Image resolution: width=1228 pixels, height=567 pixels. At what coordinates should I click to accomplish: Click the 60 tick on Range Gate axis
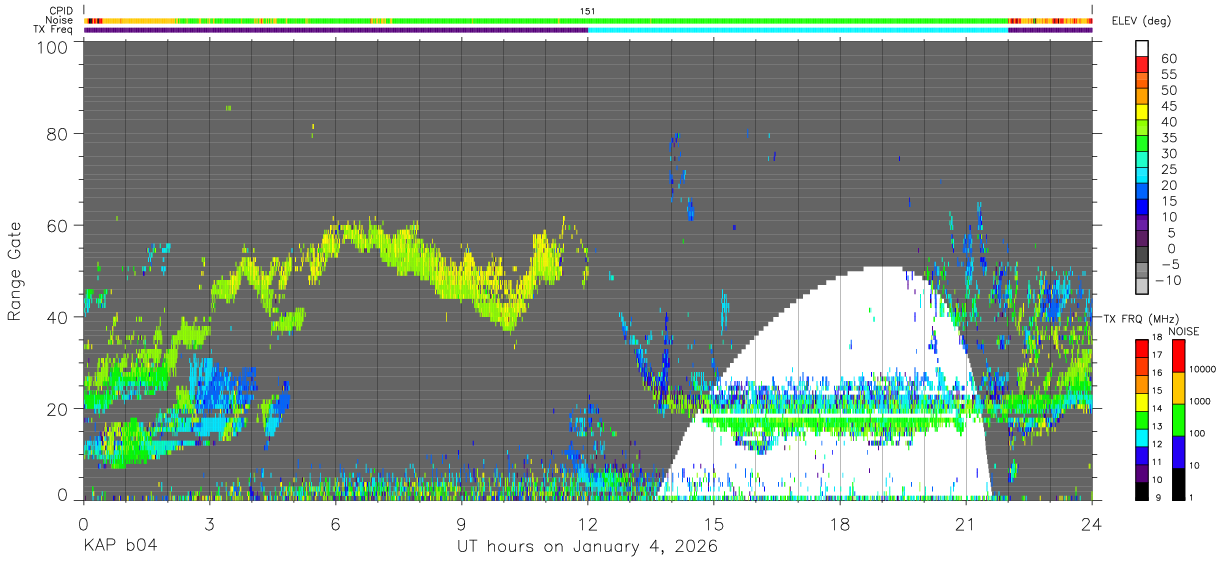(59, 225)
